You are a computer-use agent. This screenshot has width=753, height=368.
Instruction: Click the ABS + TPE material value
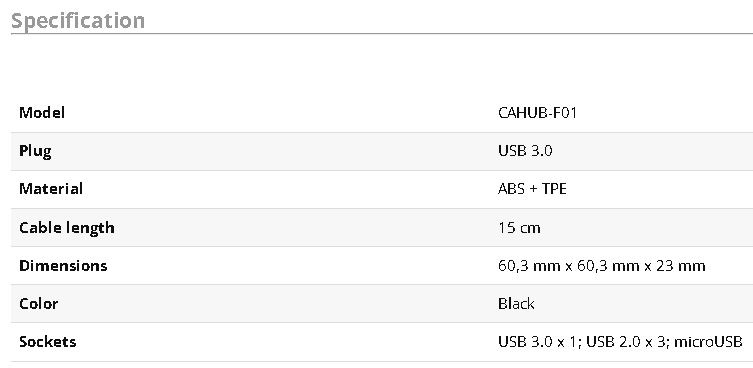(532, 189)
